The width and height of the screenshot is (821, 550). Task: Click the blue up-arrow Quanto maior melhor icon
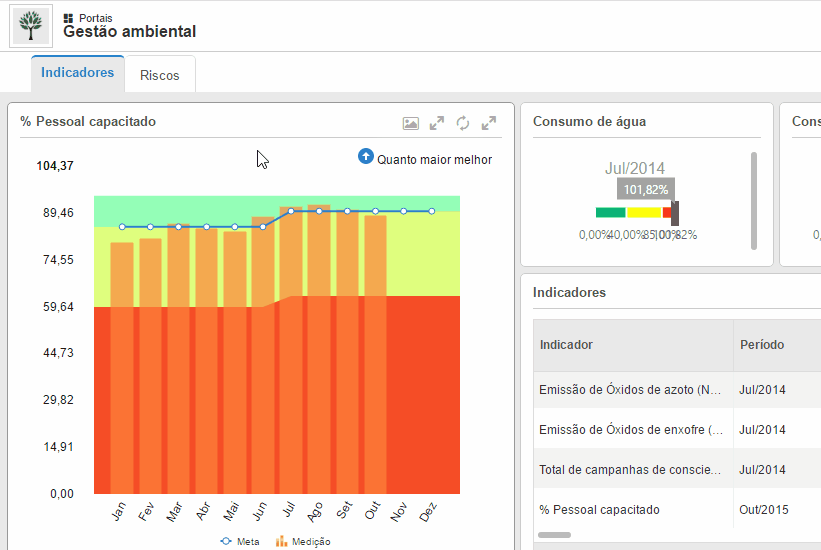pos(365,157)
